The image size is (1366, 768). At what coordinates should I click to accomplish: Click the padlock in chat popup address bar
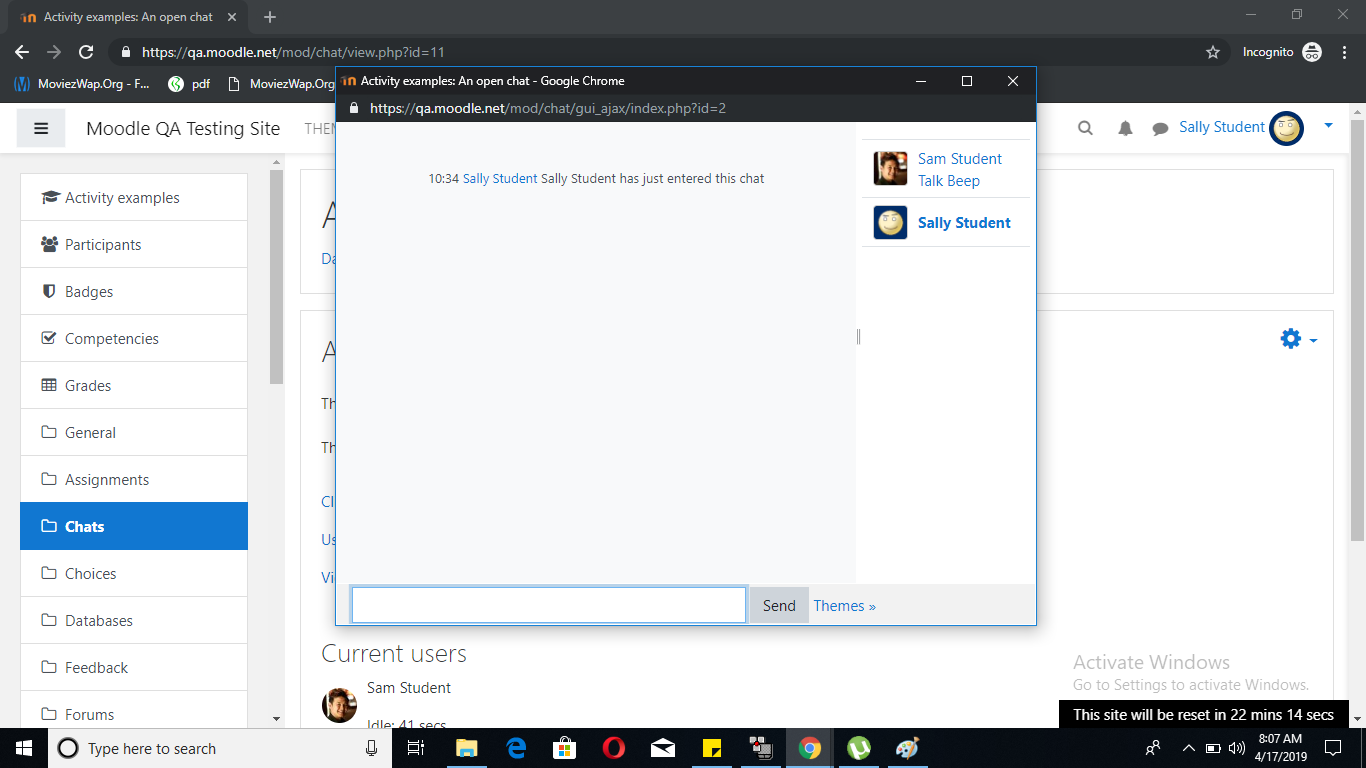(x=353, y=108)
